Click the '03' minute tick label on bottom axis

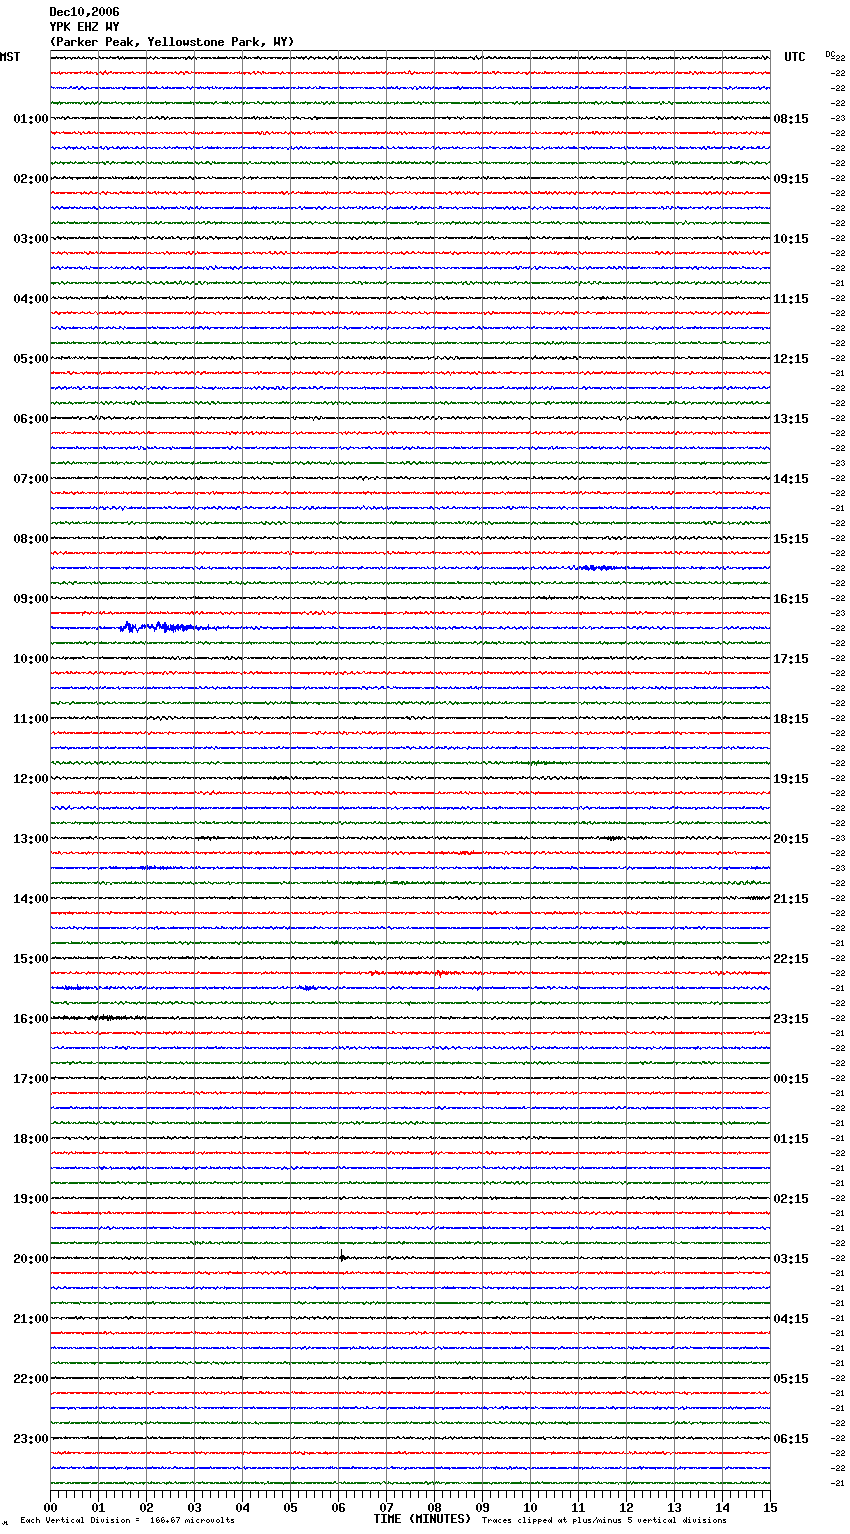[x=194, y=1507]
